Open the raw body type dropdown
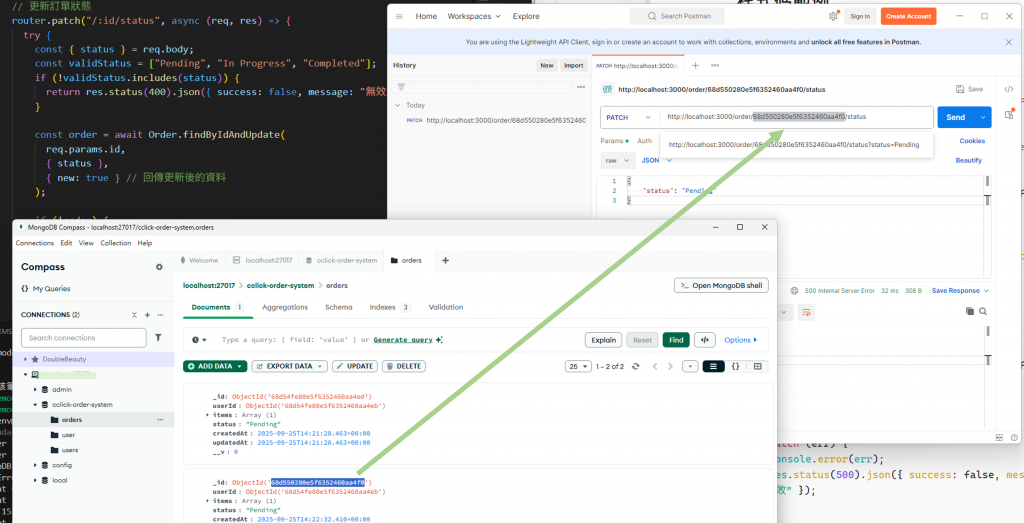This screenshot has height=523, width=1024. pyautogui.click(x=617, y=160)
